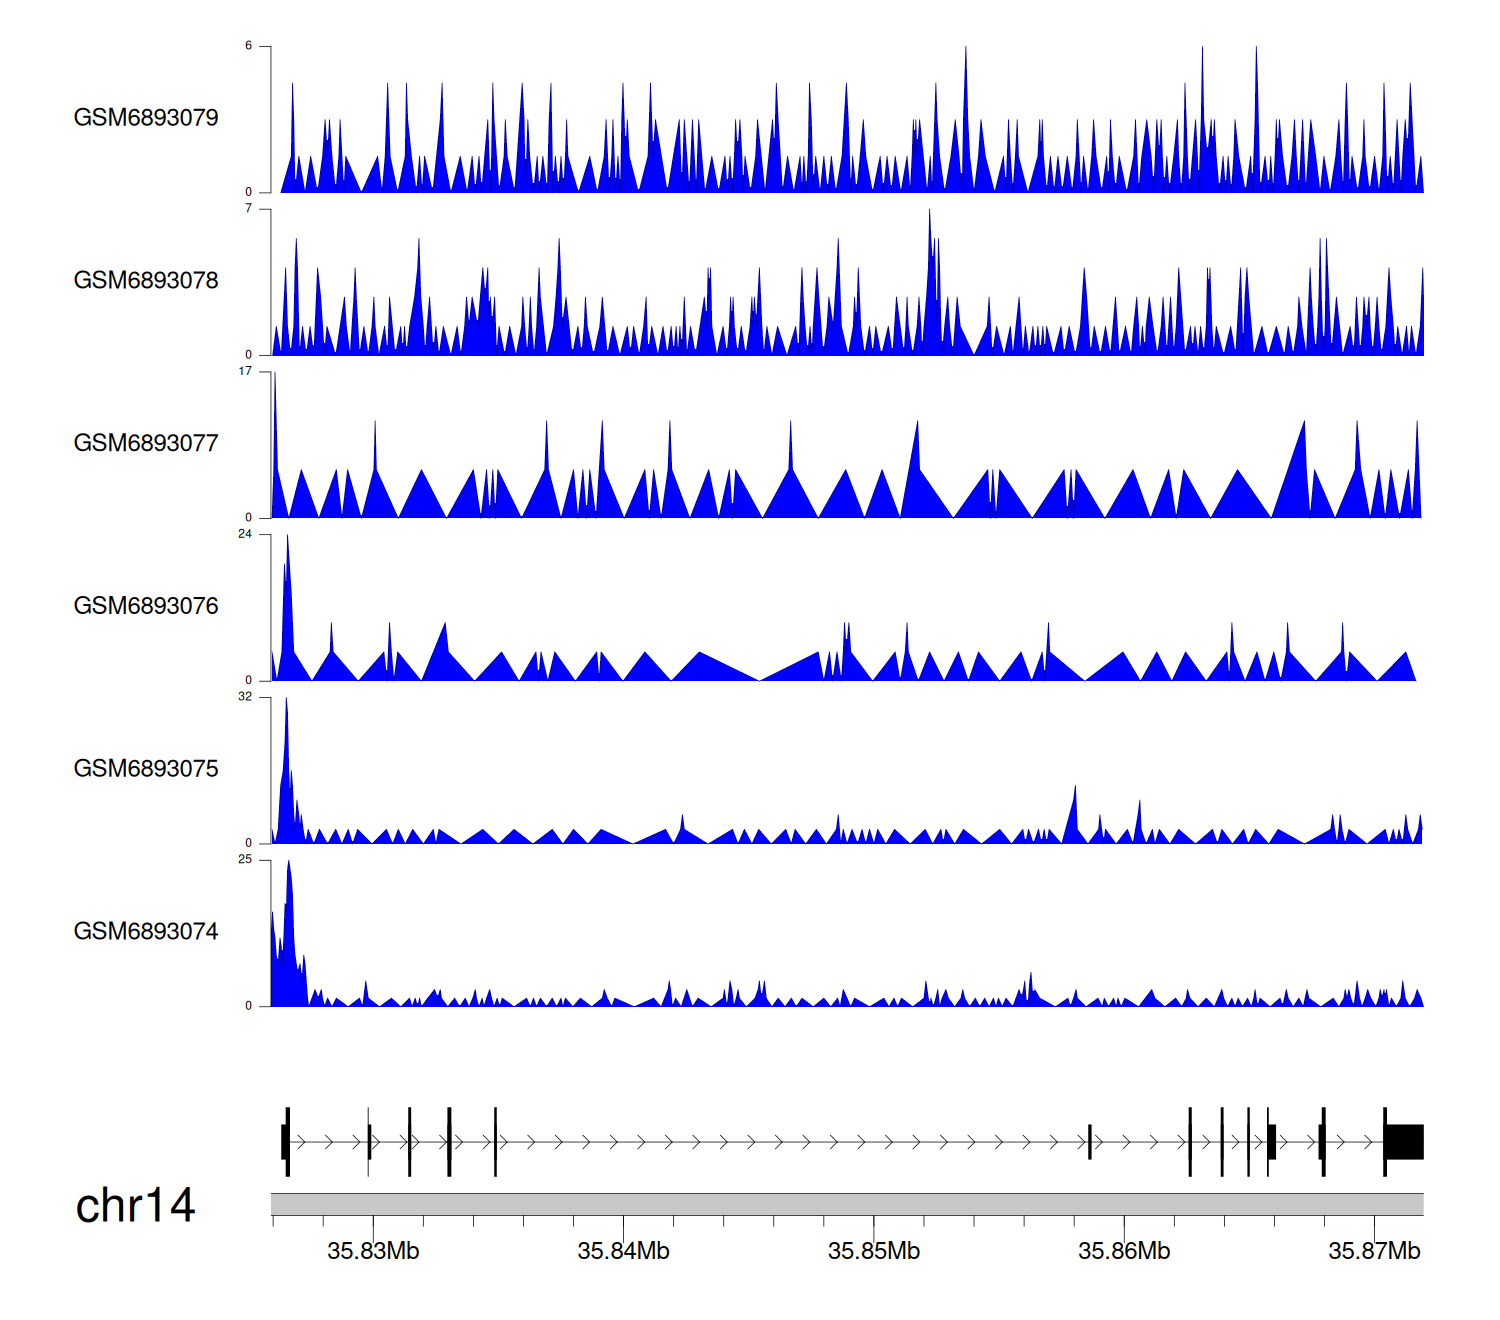The width and height of the screenshot is (1500, 1320).
Task: Select the GSM6893074 track name
Action: [146, 932]
